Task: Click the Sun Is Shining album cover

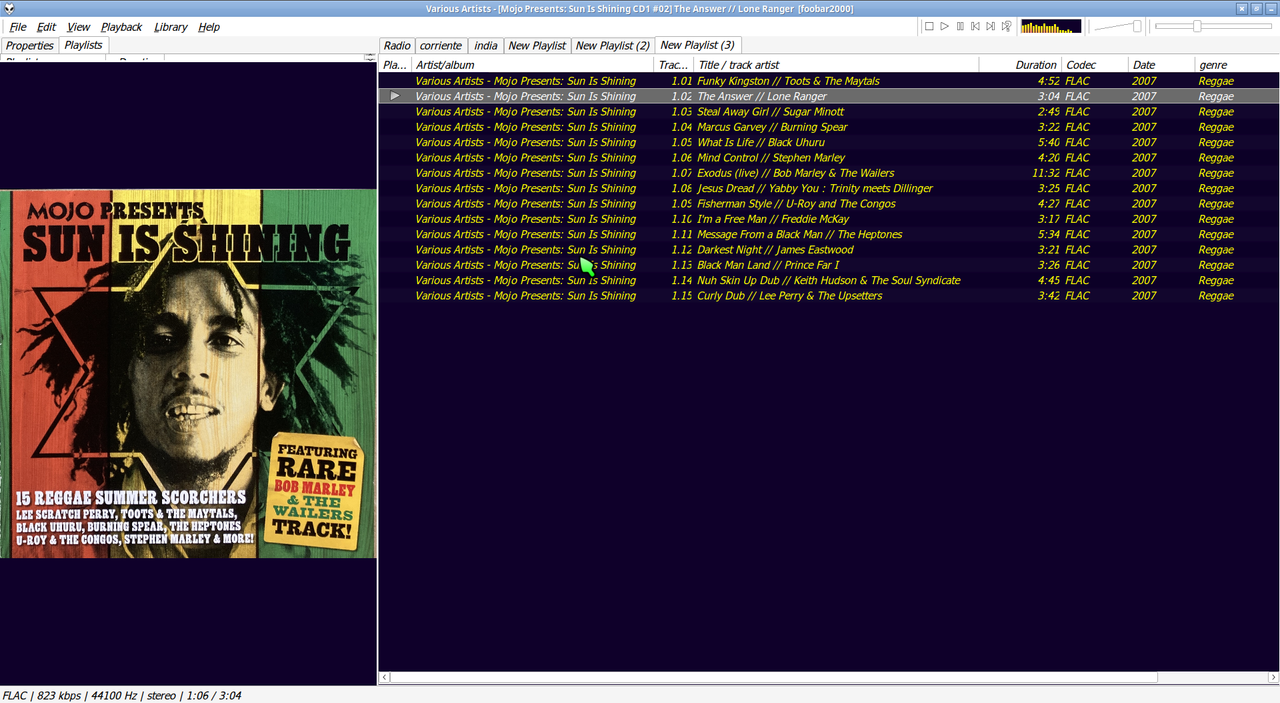Action: point(188,373)
